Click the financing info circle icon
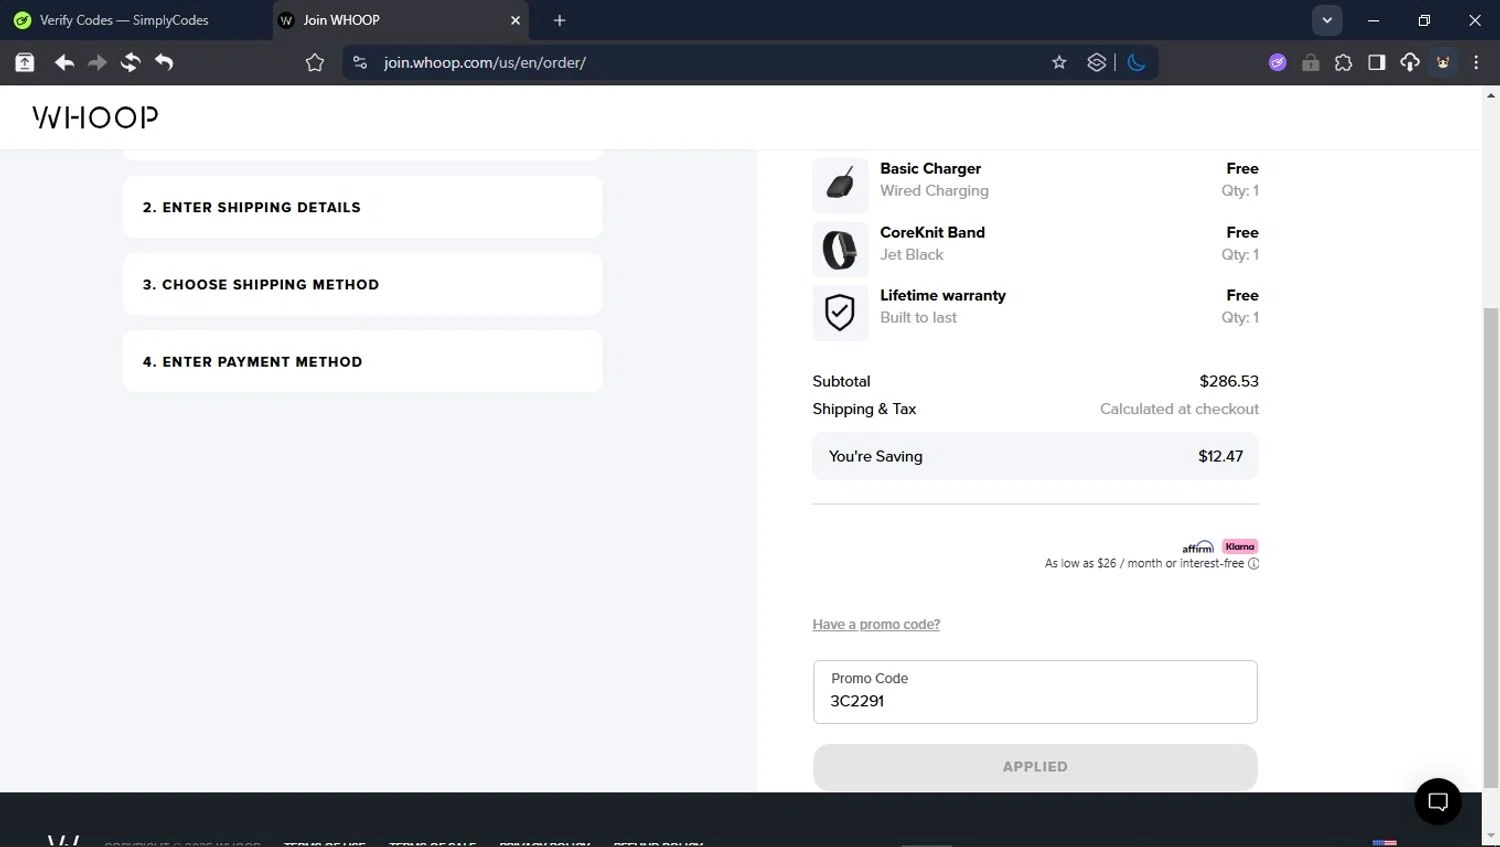Screen dimensions: 1500x847 point(1253,564)
